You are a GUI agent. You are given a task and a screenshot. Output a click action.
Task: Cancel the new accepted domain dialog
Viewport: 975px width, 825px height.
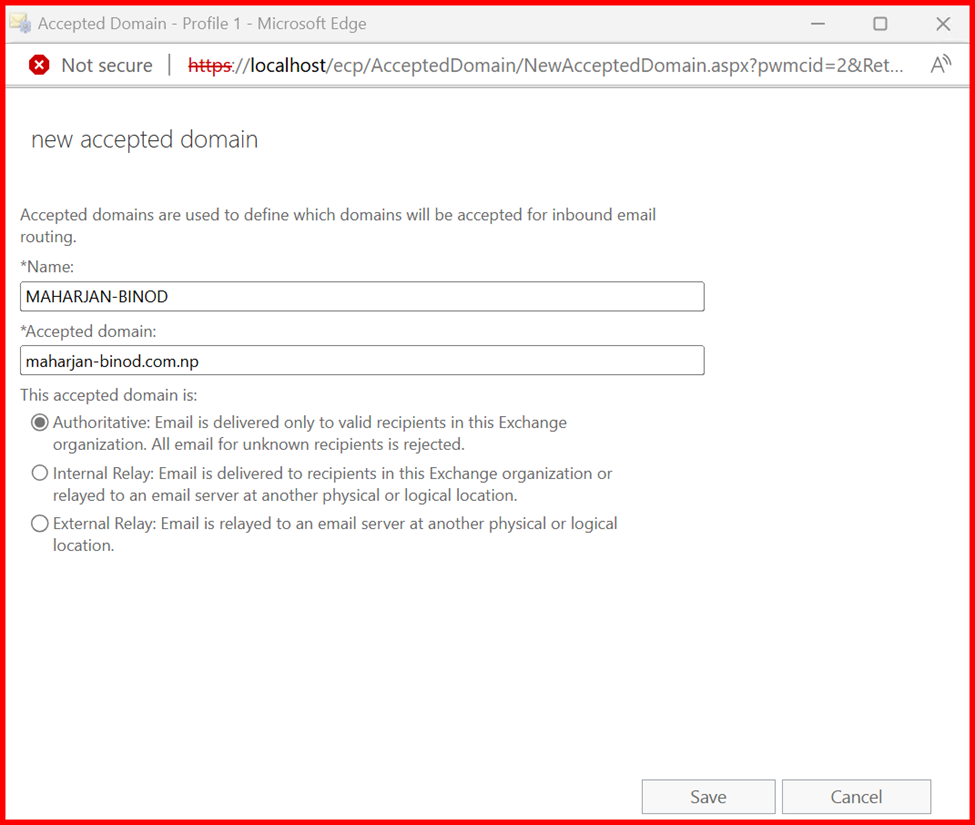coord(856,797)
